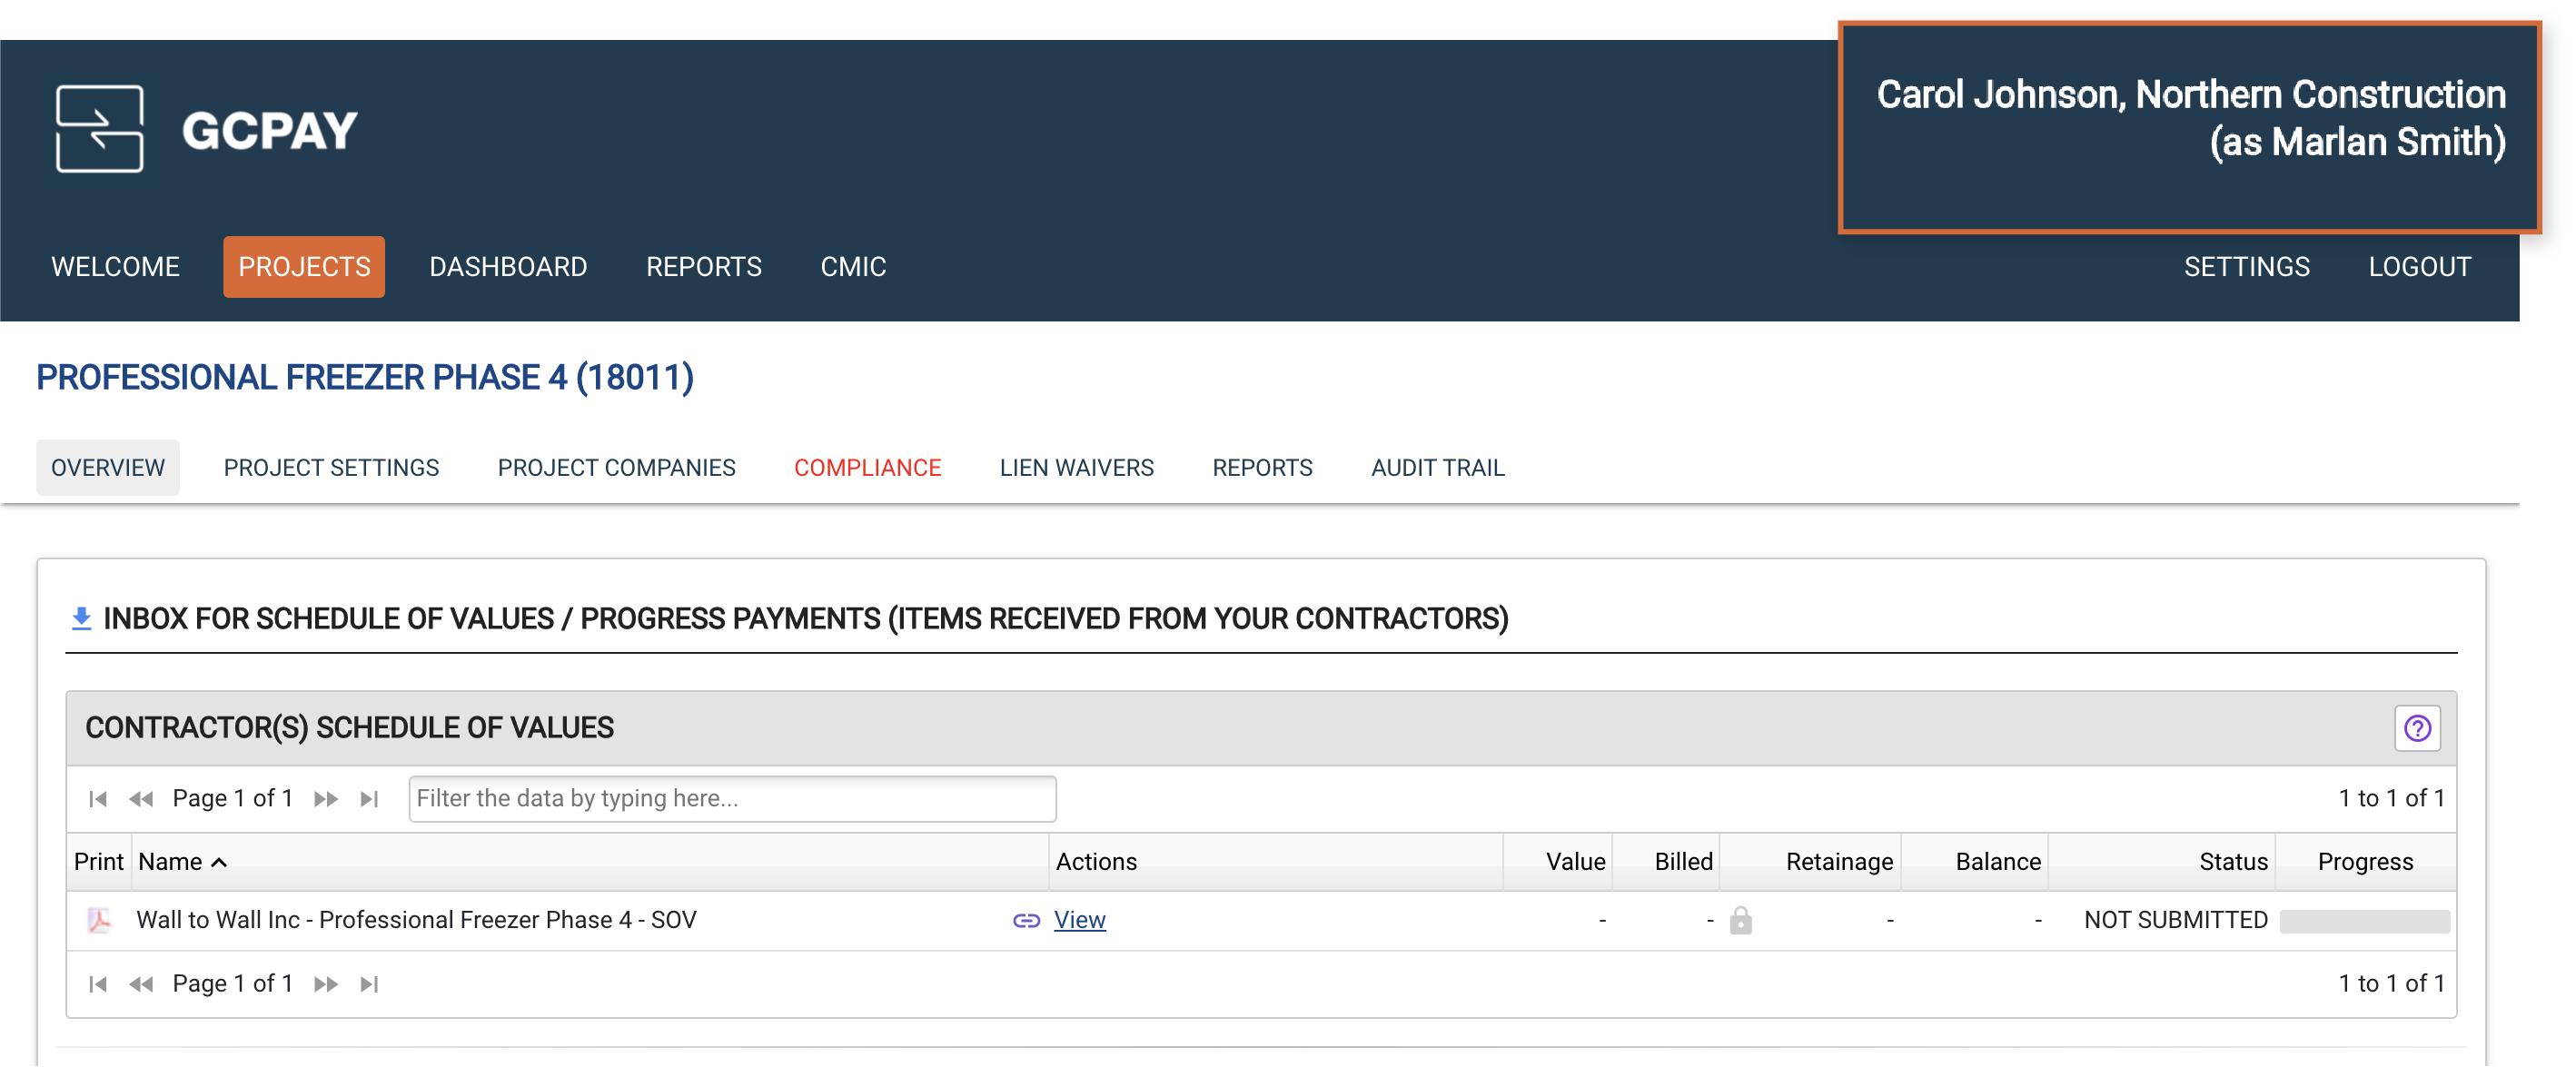Sort table by Value column header
This screenshot has width=2576, height=1067.
1574,862
